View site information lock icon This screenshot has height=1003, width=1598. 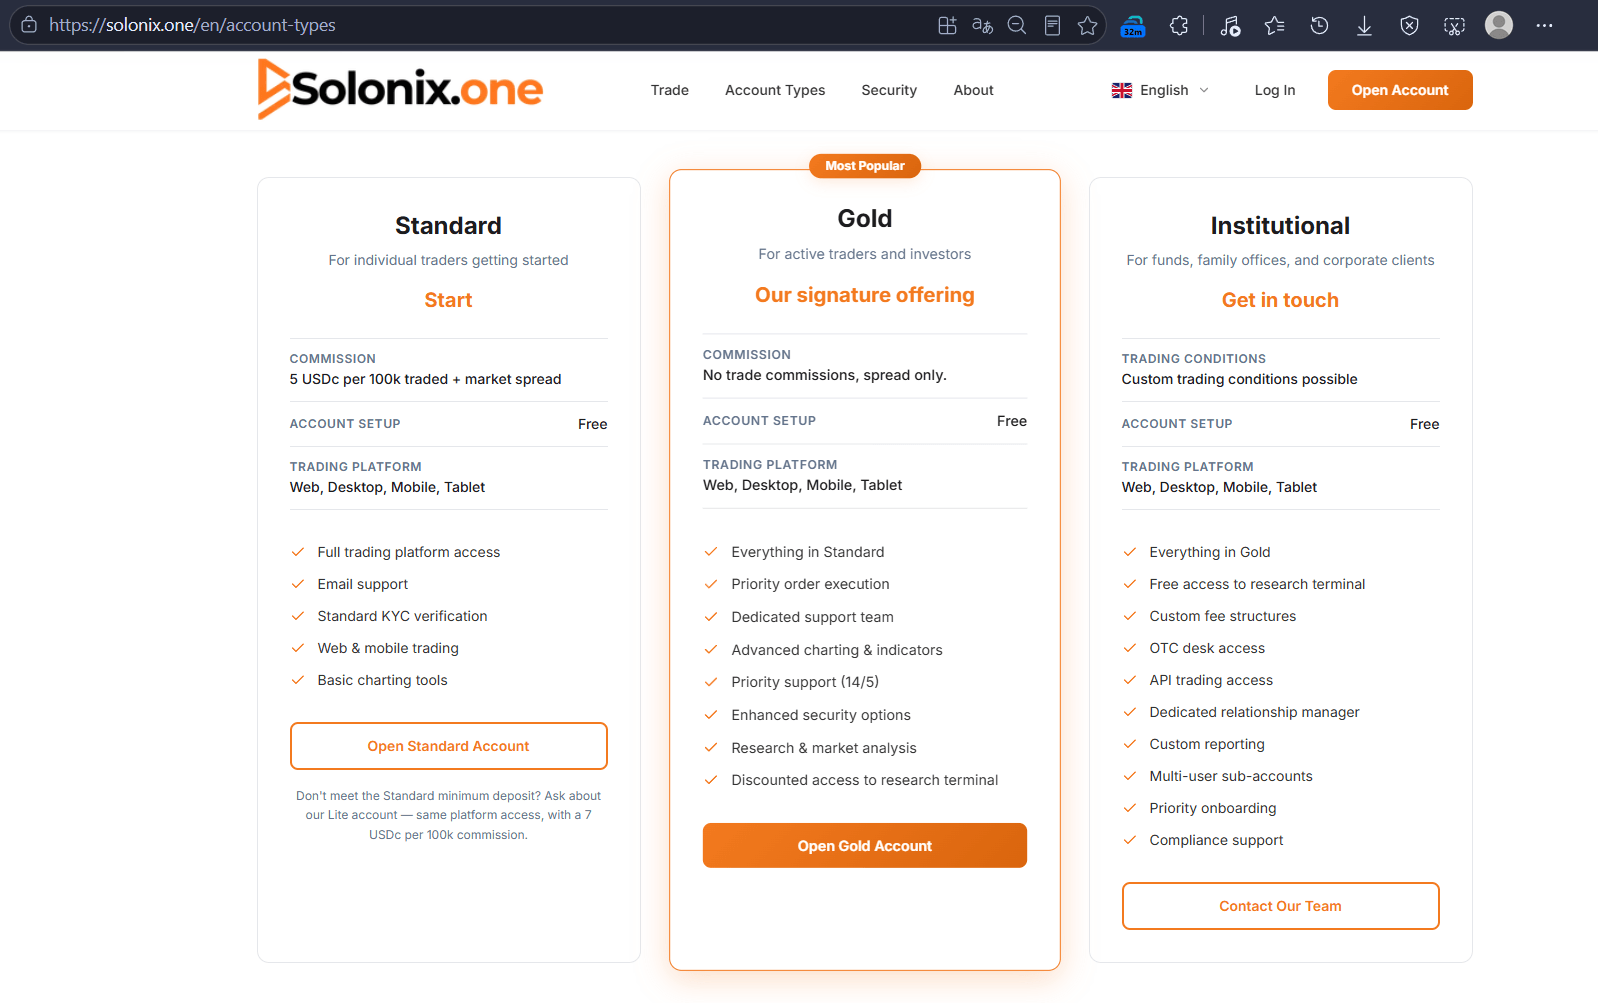tap(29, 25)
